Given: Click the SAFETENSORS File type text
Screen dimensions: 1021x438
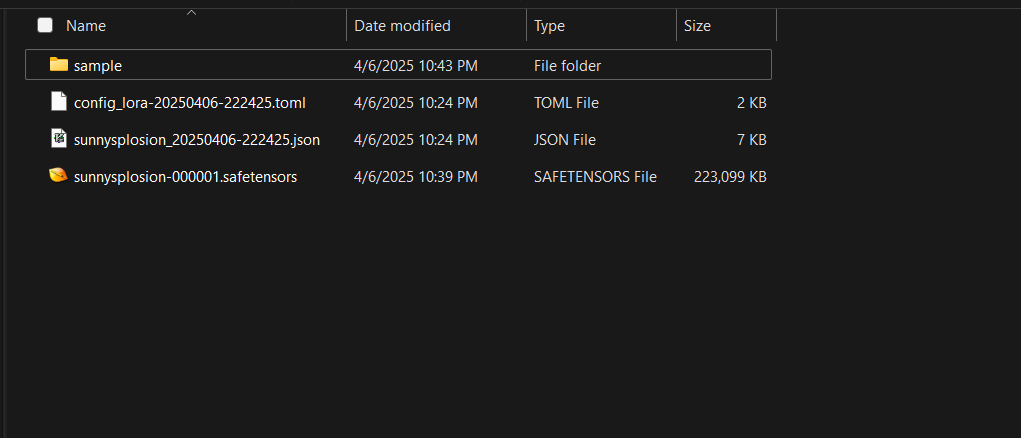Looking at the screenshot, I should [595, 177].
